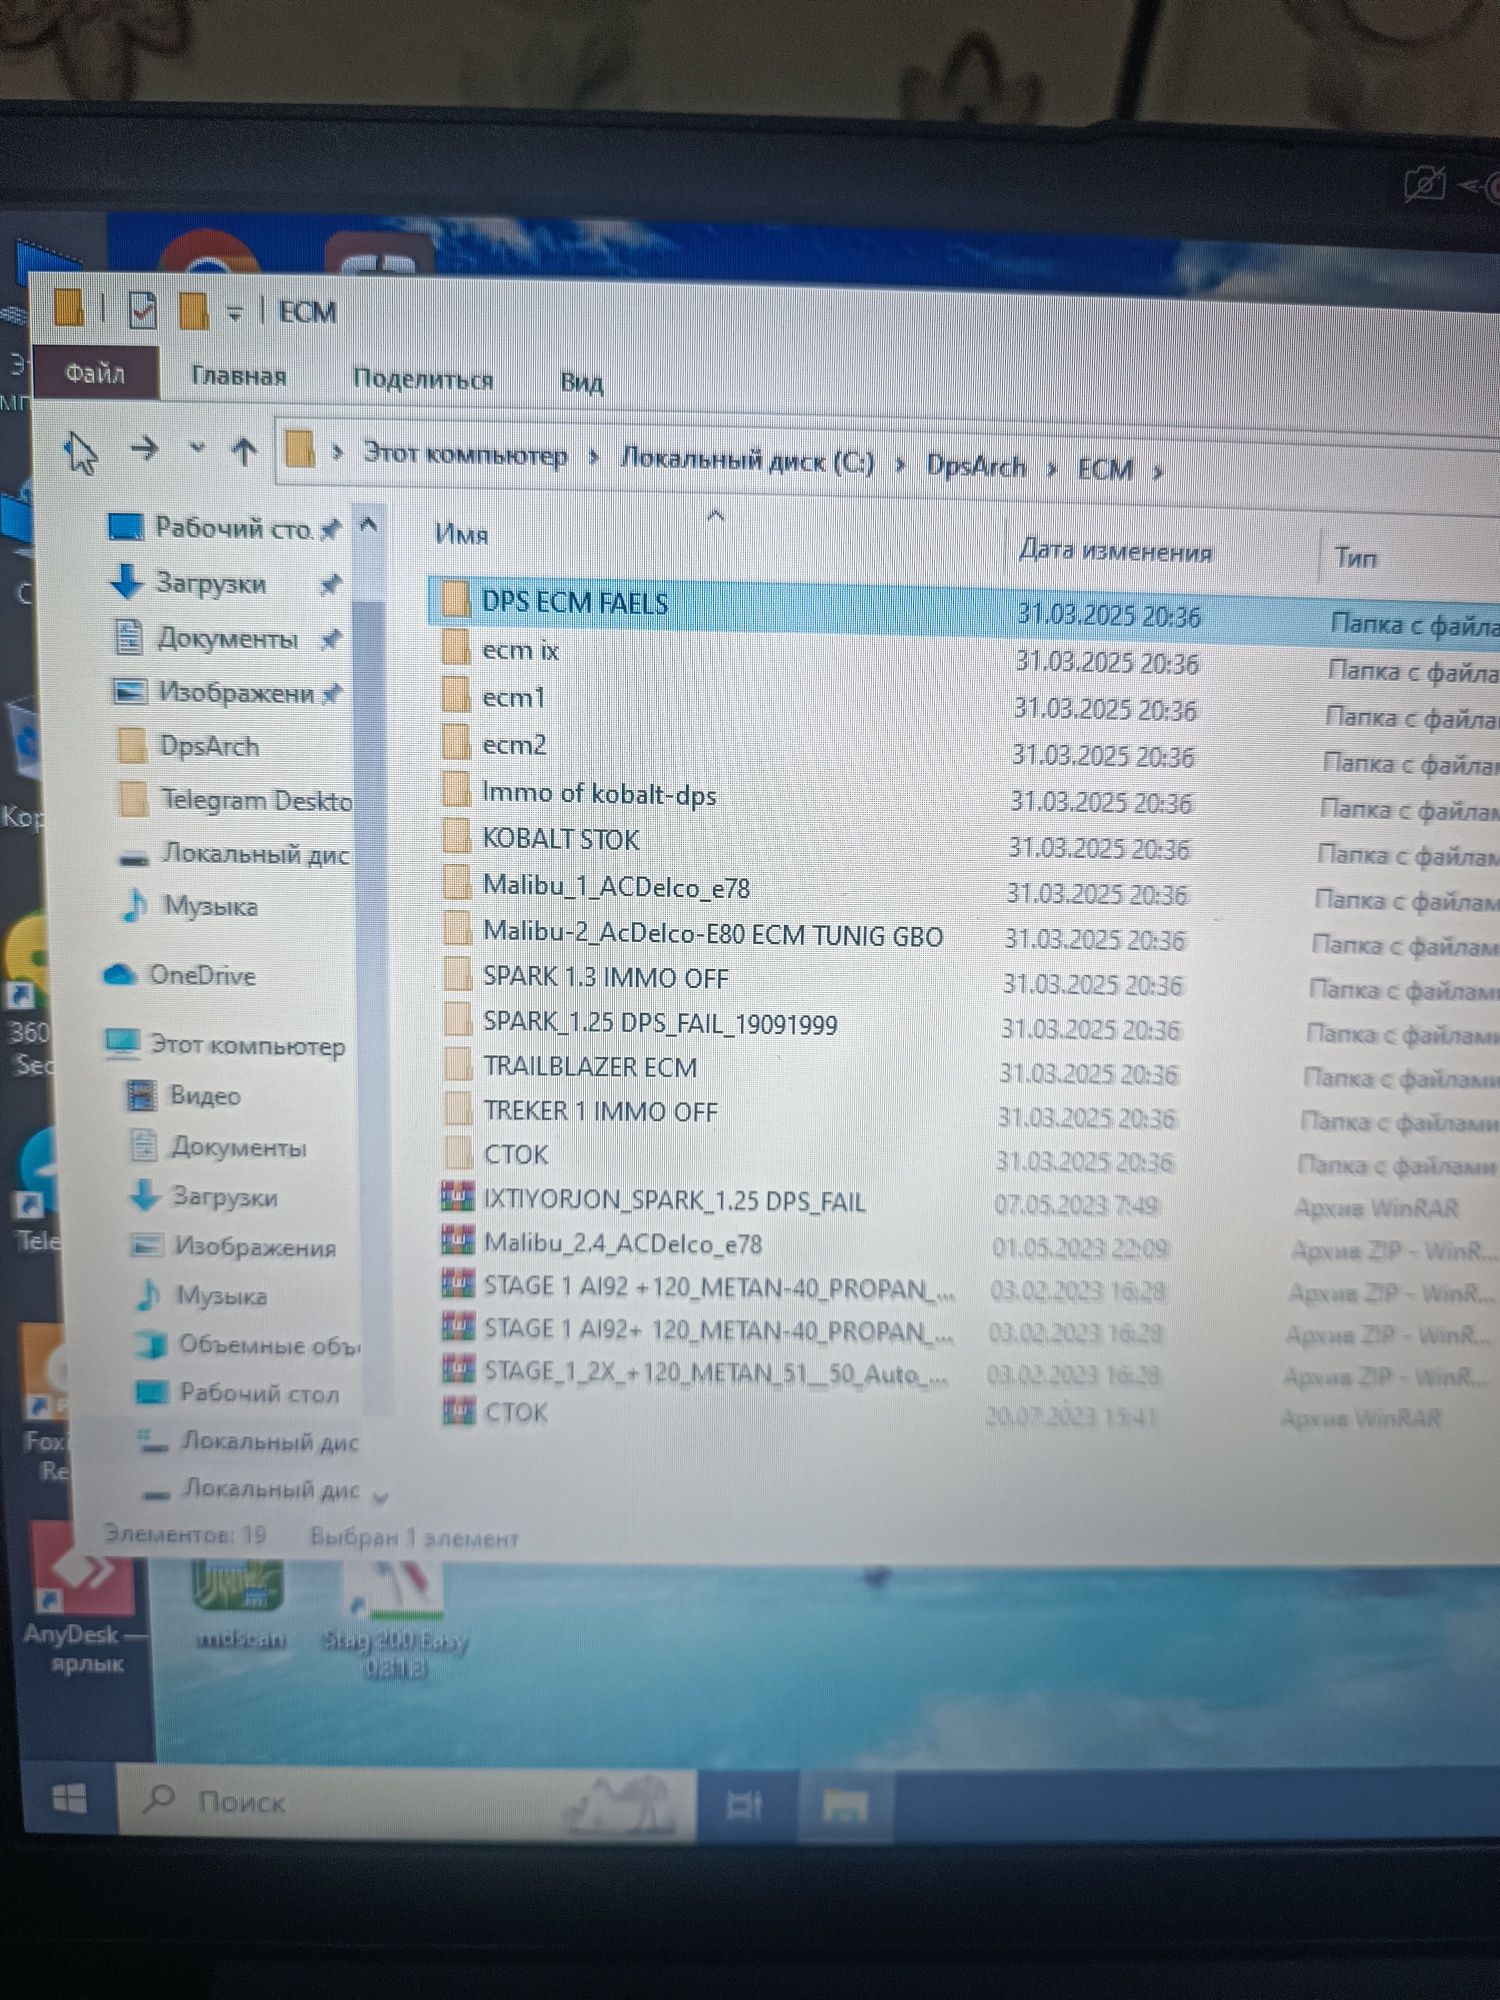Click the date cell 07.05.2023 7:49
This screenshot has height=2000, width=1500.
[1076, 1206]
